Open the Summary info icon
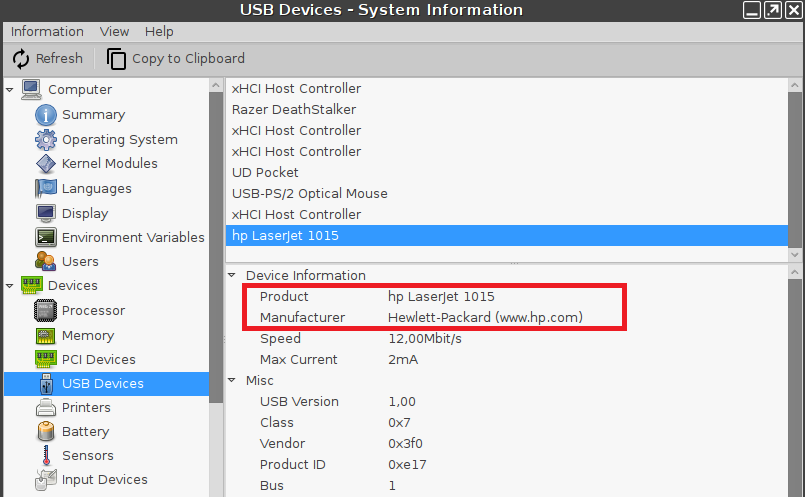805x497 pixels. coord(46,115)
